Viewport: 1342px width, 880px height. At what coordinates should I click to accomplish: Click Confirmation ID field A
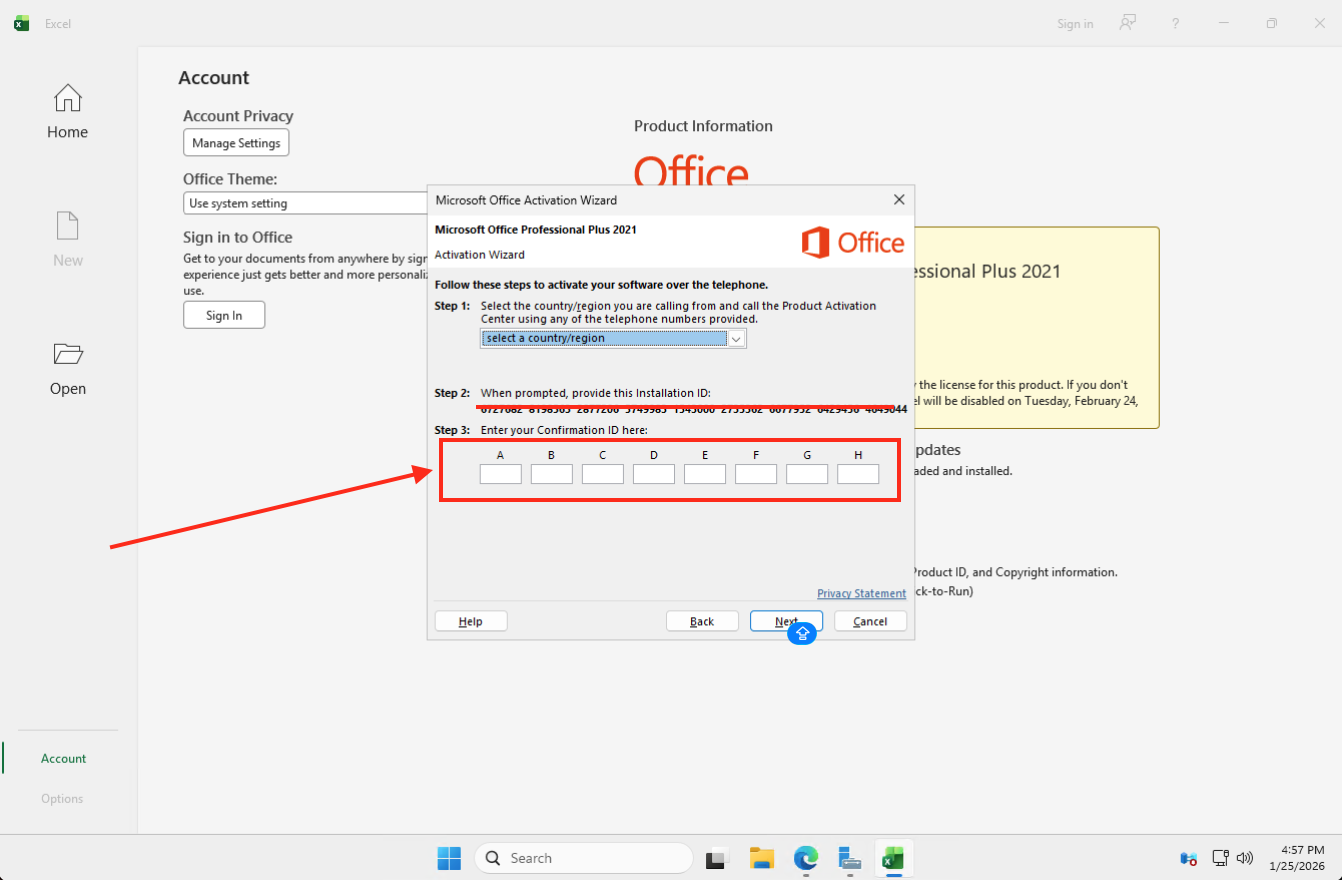coord(500,474)
